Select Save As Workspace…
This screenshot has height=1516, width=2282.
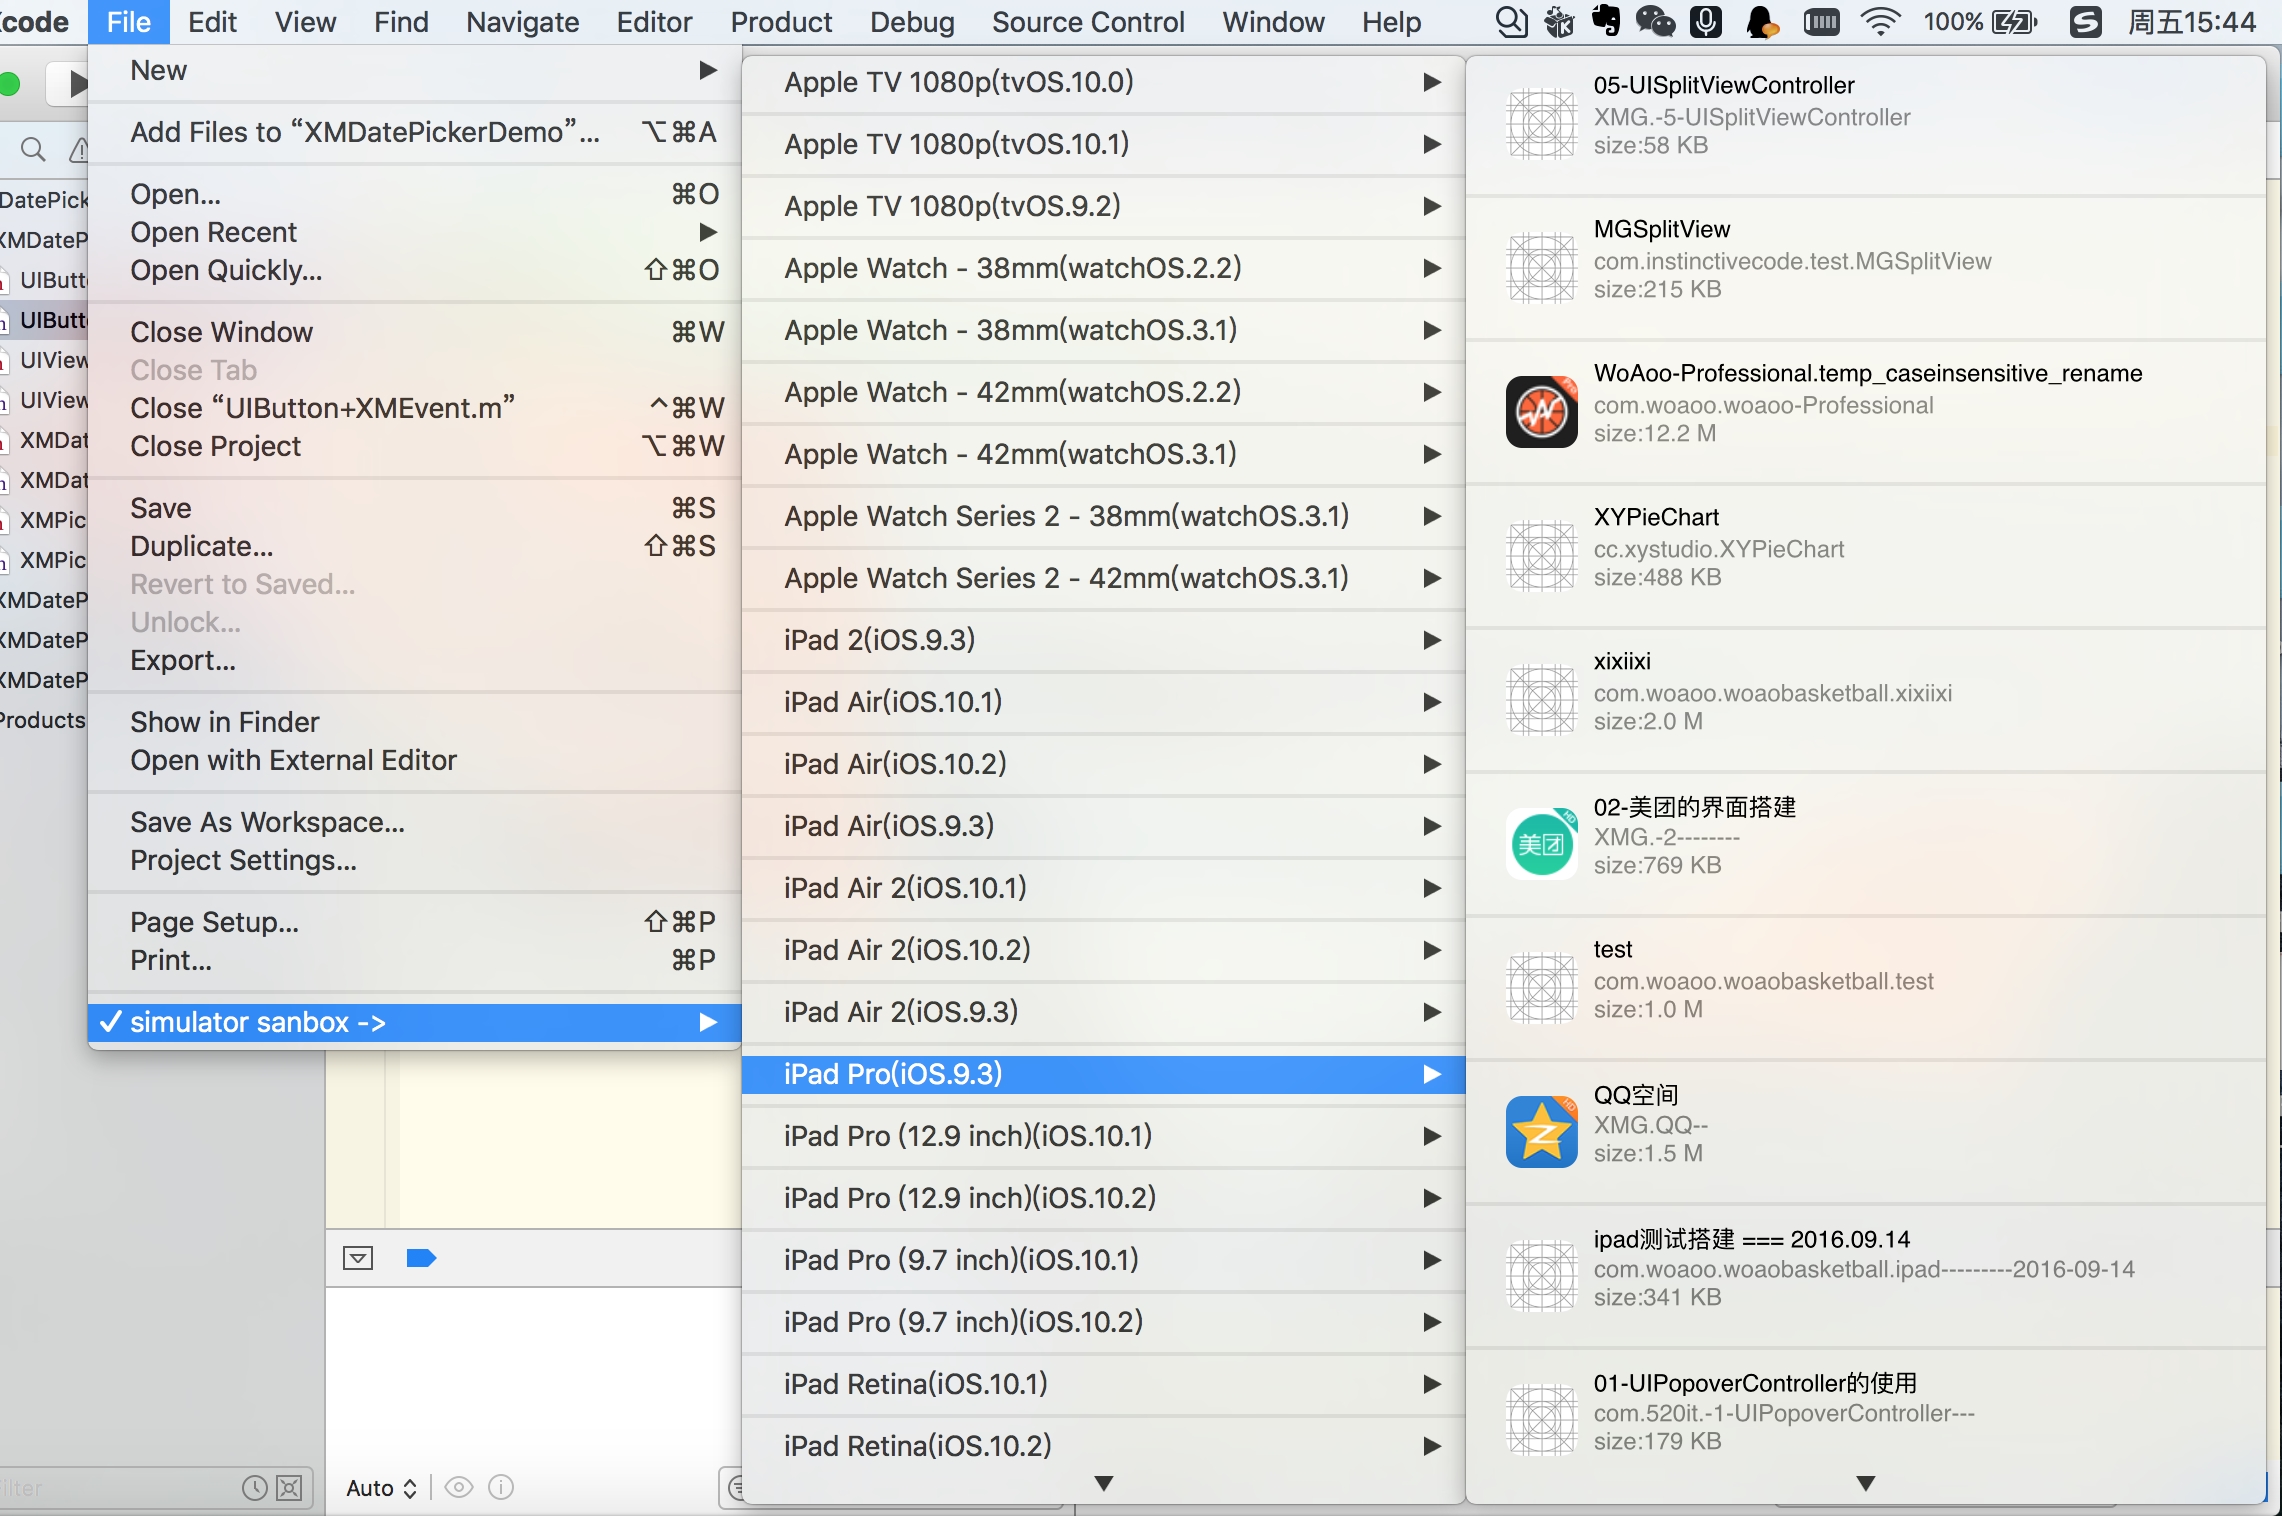point(414,822)
